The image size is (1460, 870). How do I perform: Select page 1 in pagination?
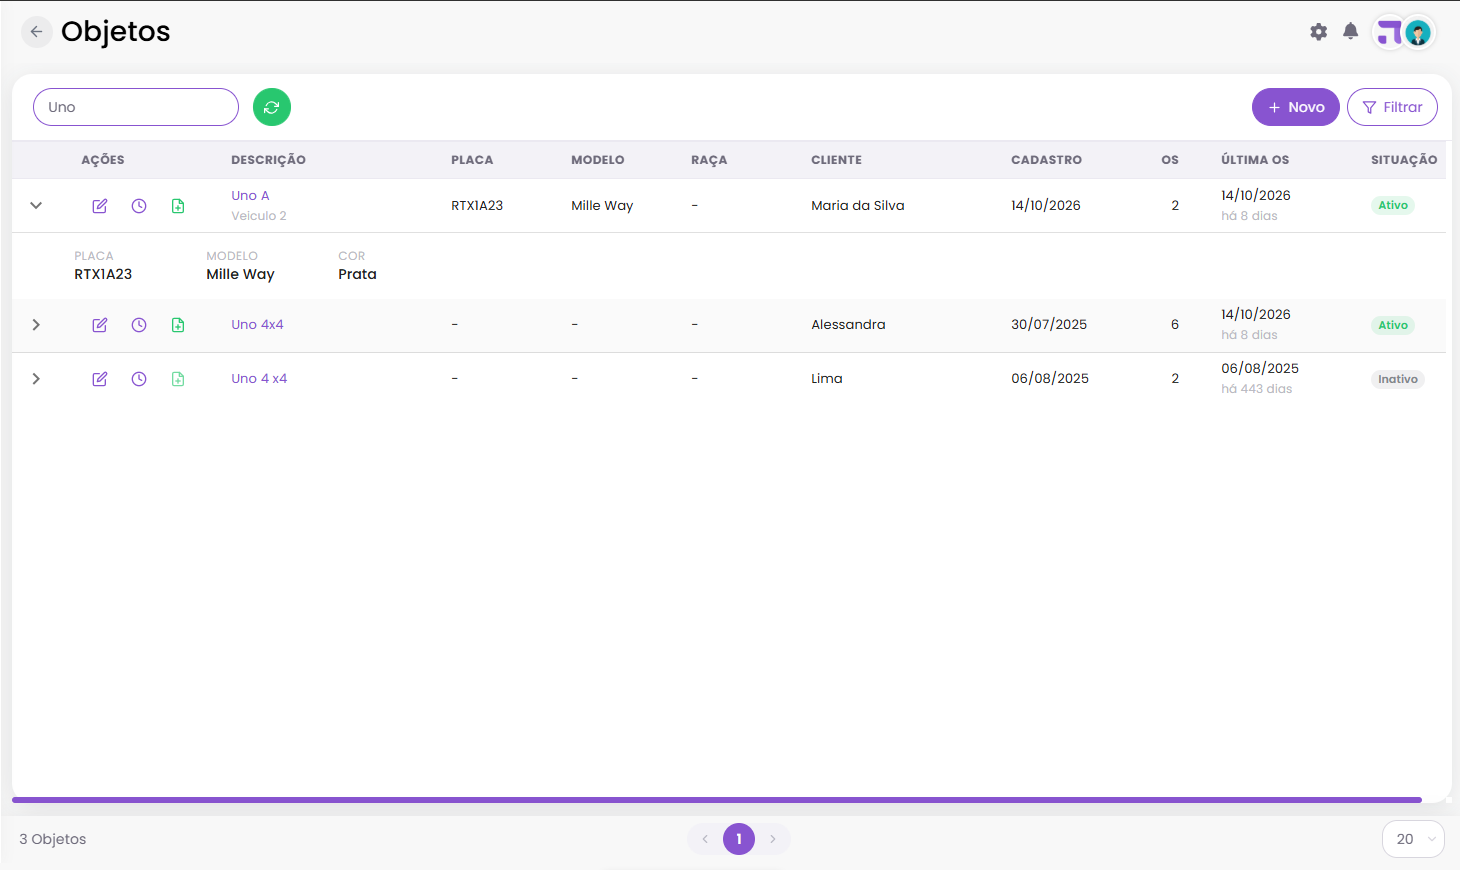coord(739,839)
